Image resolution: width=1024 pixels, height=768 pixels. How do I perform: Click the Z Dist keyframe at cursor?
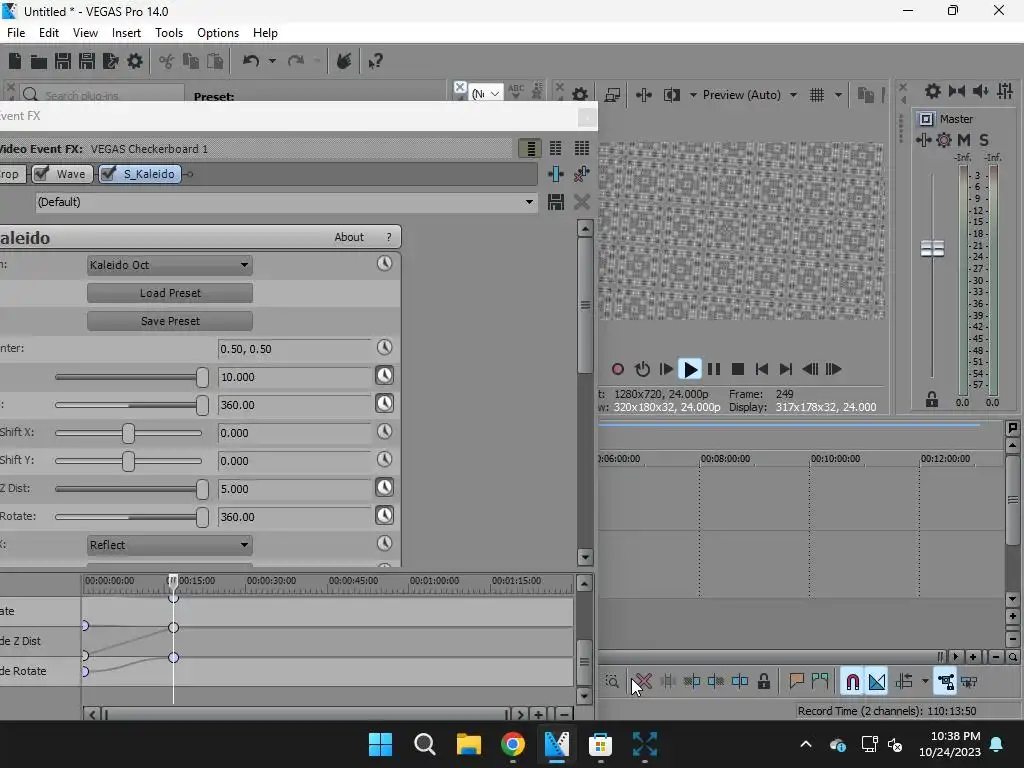point(173,628)
